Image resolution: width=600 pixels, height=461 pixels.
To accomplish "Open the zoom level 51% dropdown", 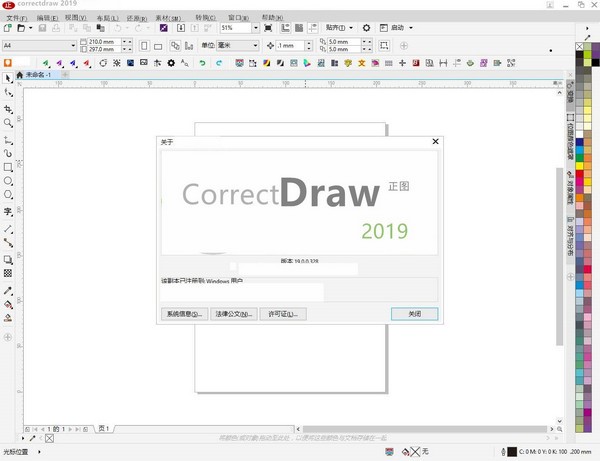I will click(256, 28).
